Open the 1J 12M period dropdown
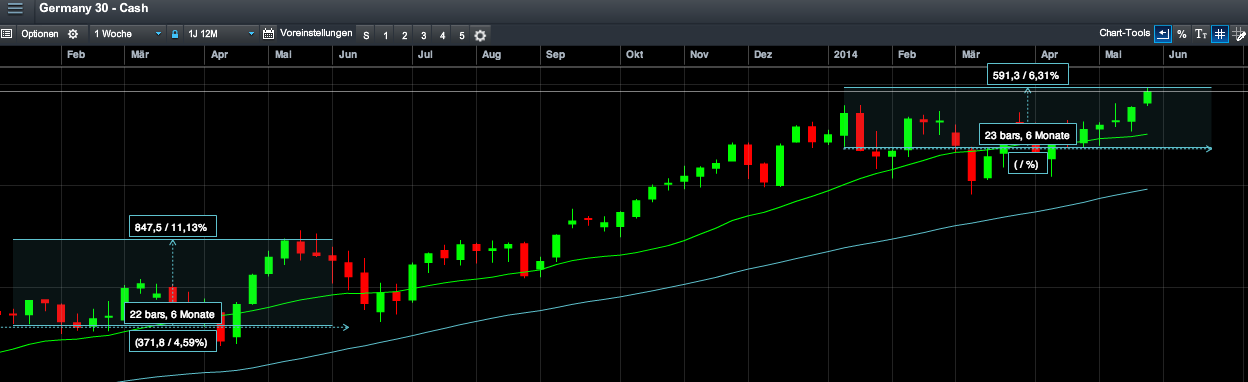 click(220, 34)
